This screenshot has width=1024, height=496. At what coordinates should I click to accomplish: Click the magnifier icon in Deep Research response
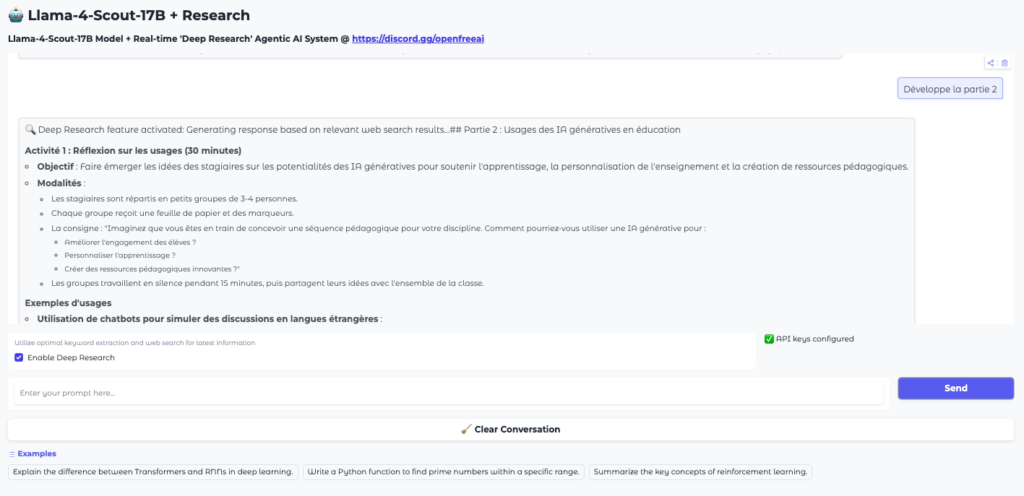click(x=30, y=130)
